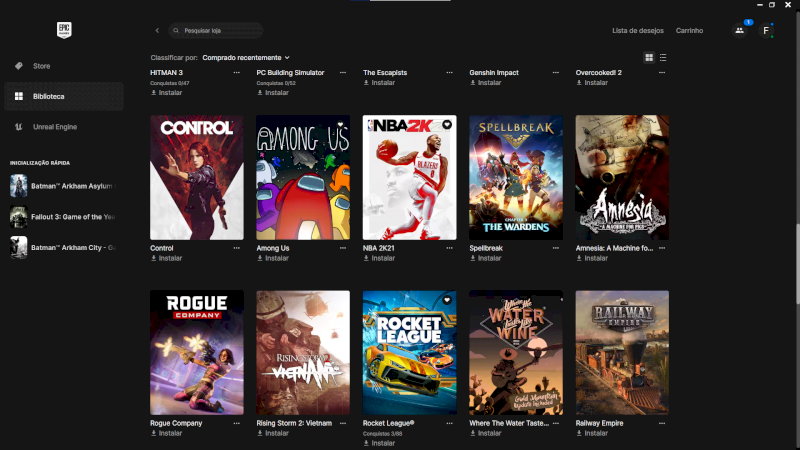The image size is (800, 450).
Task: Launch Batman Arkham Asylum from quick launch
Action: (x=63, y=186)
